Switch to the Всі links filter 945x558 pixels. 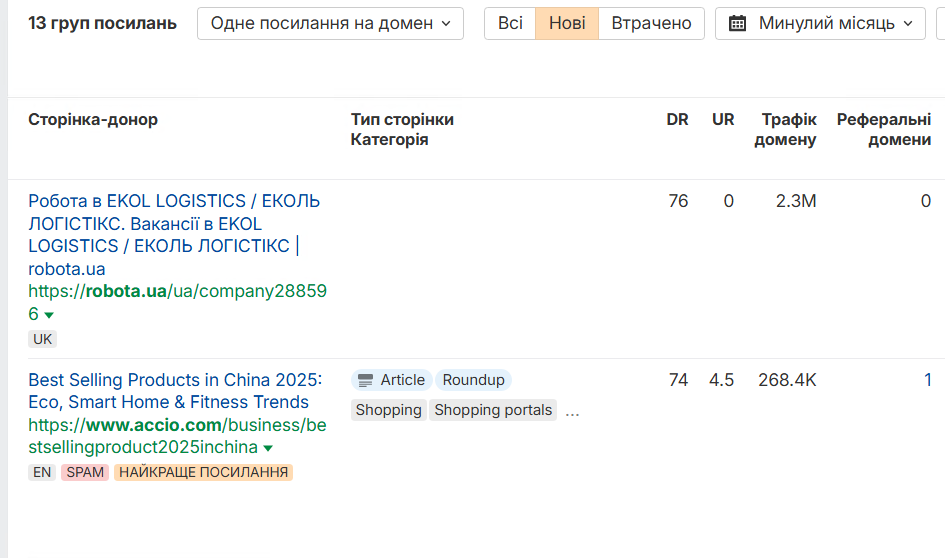pyautogui.click(x=510, y=23)
